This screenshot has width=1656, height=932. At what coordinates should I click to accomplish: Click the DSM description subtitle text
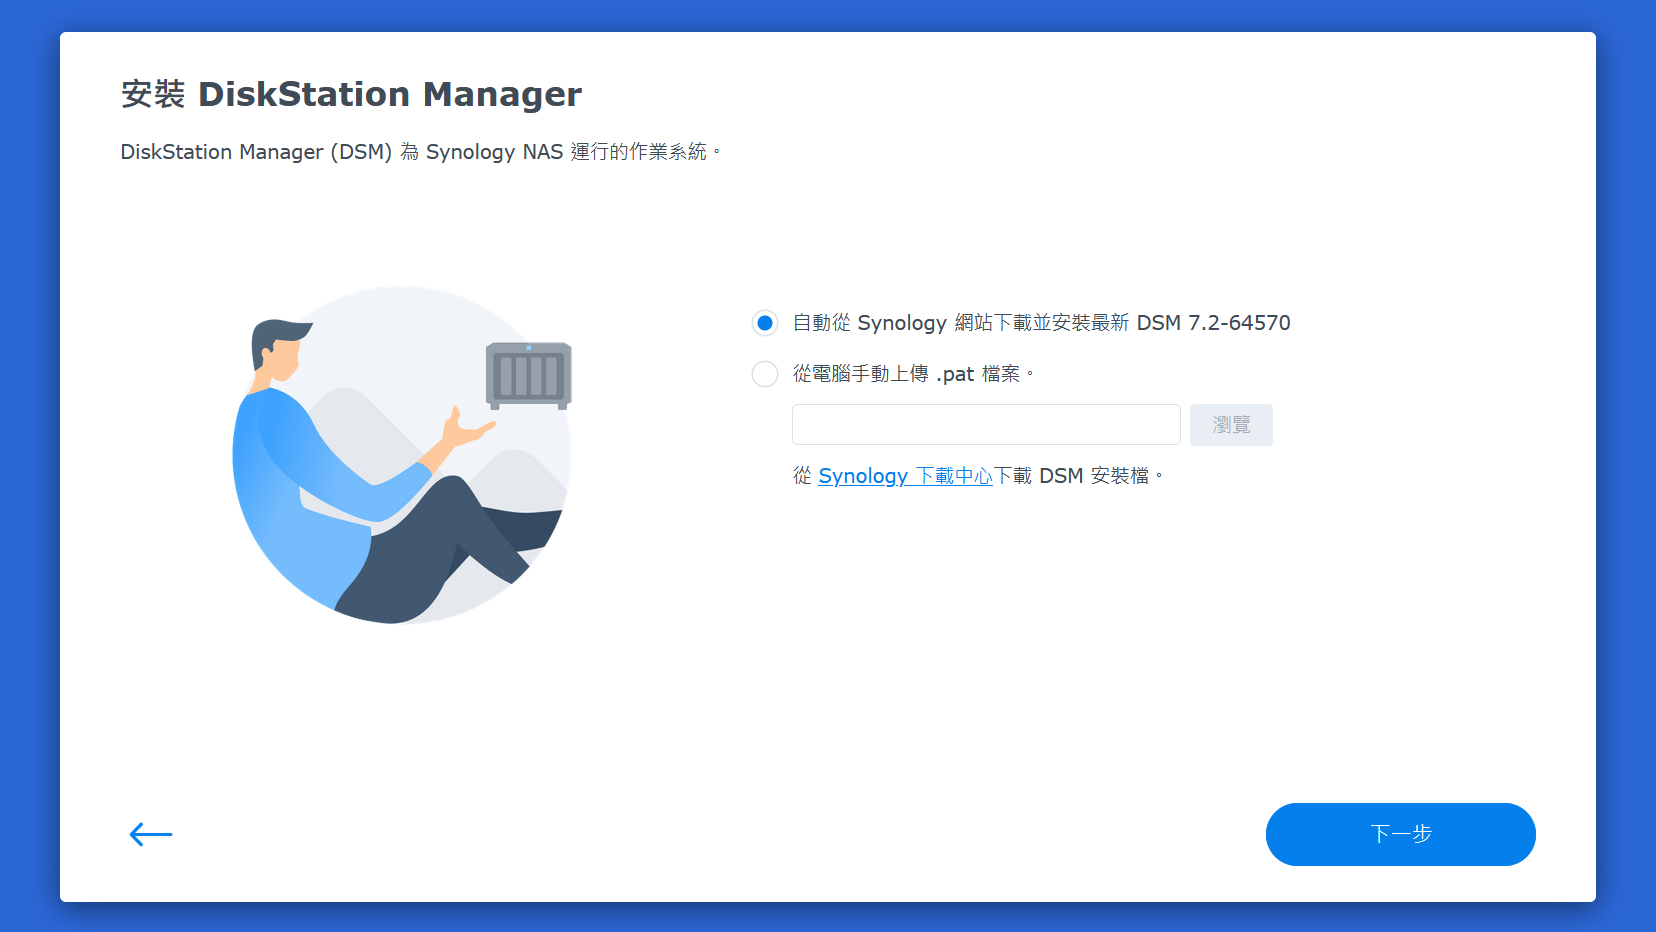tap(420, 152)
